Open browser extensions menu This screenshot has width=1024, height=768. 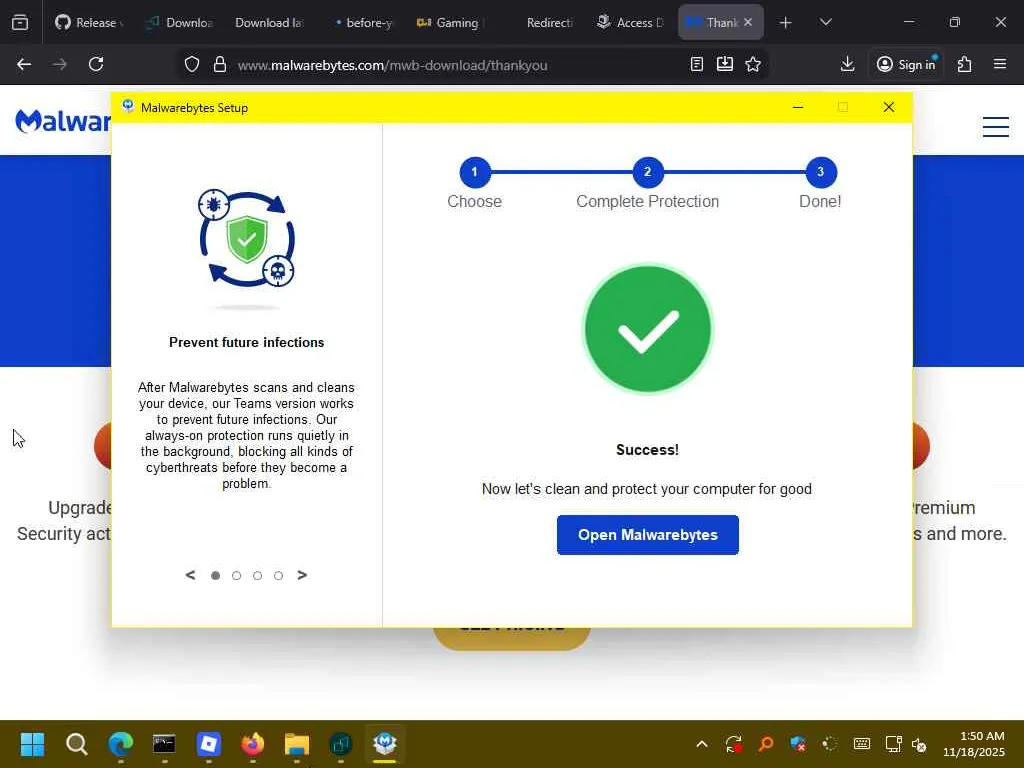point(965,64)
